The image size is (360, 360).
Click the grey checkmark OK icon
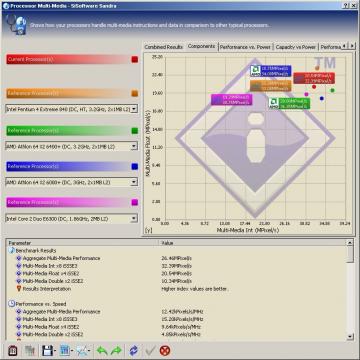click(150, 350)
